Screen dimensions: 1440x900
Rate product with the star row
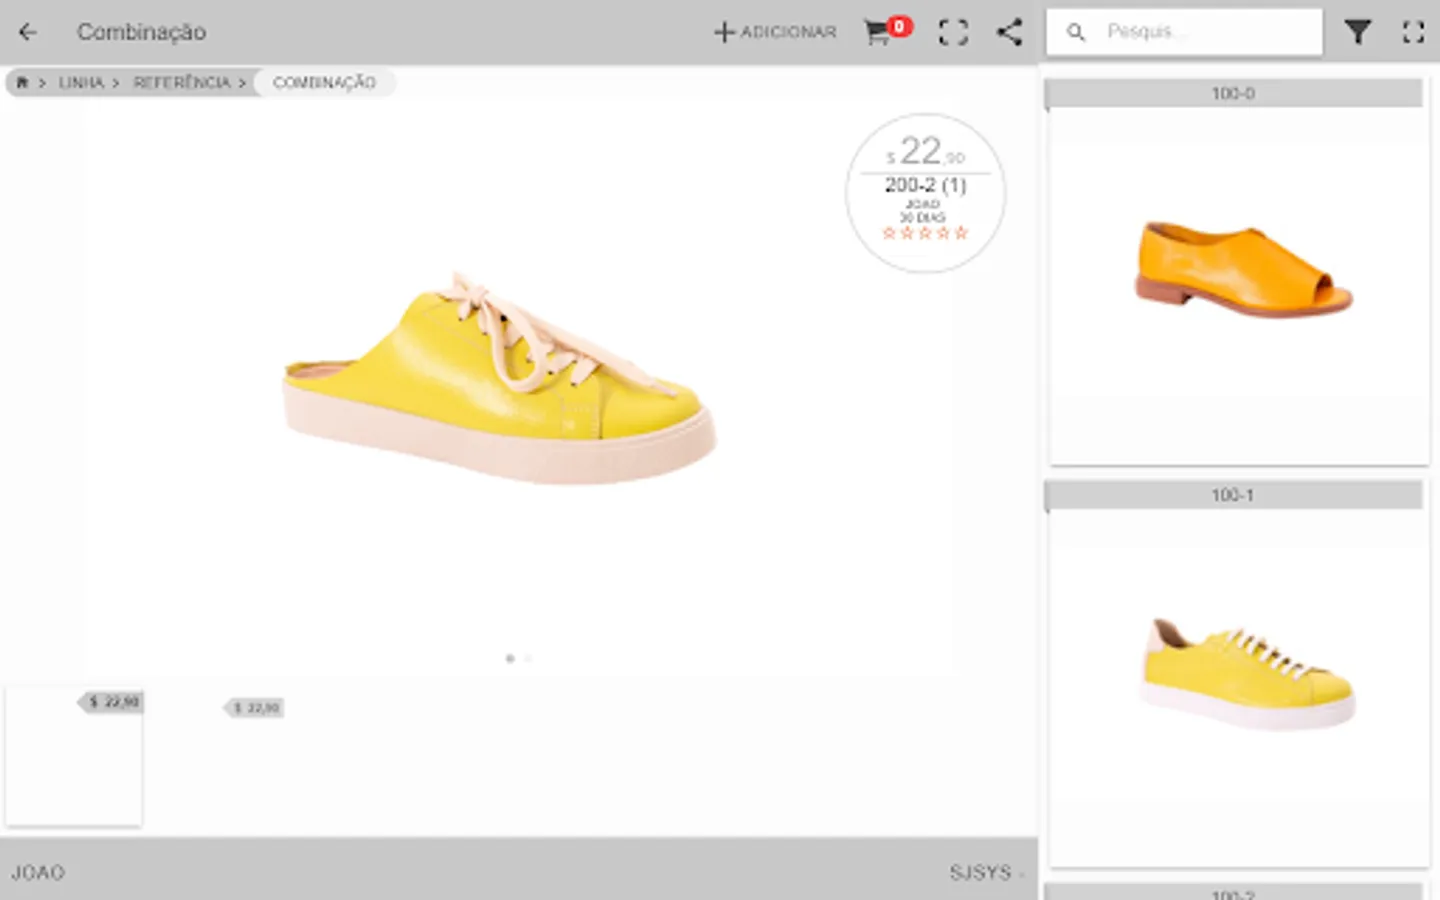coord(925,233)
